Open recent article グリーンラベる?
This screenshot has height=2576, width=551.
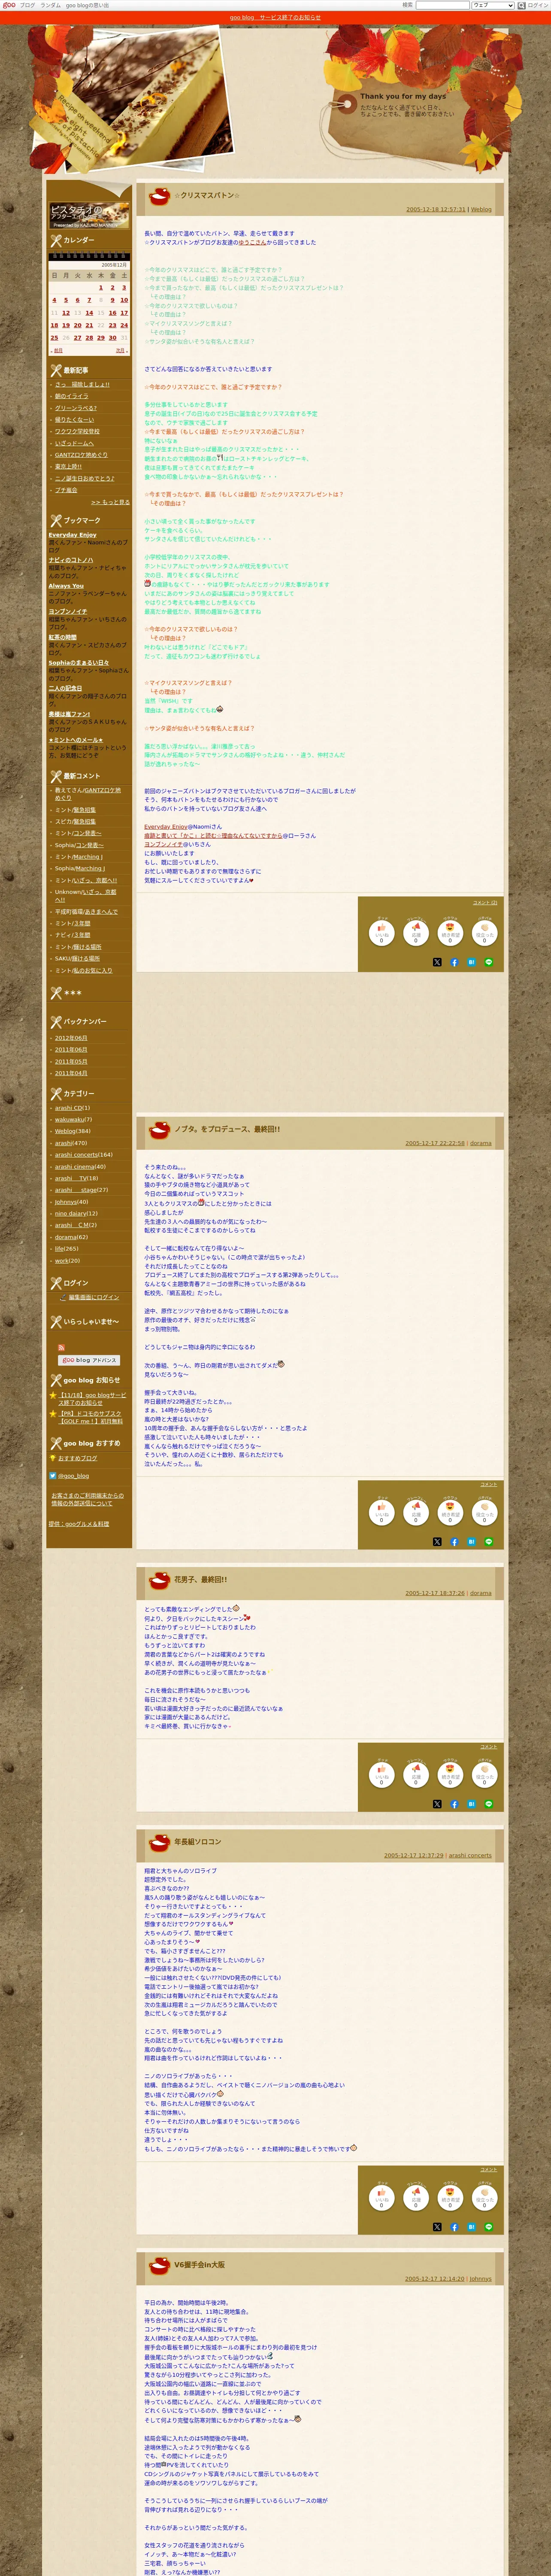[76, 408]
